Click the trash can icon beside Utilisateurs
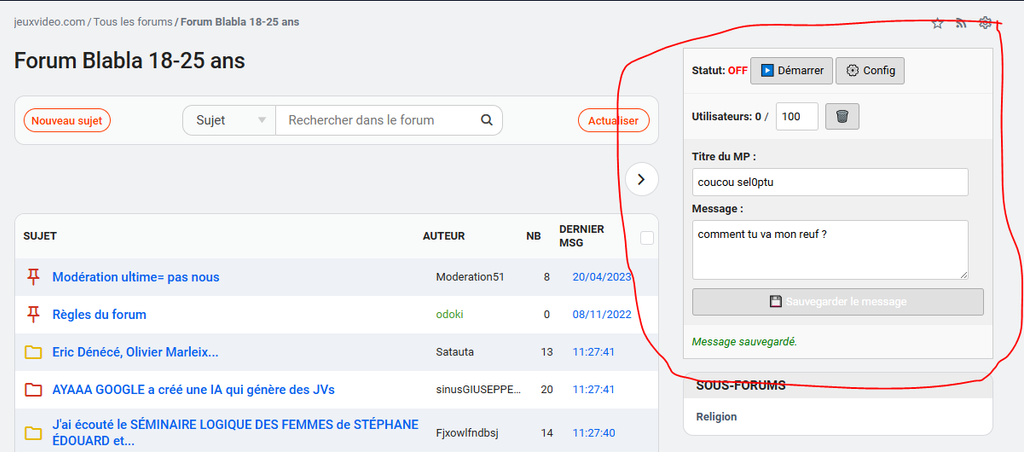Screen dimensions: 1024x452 [842, 117]
